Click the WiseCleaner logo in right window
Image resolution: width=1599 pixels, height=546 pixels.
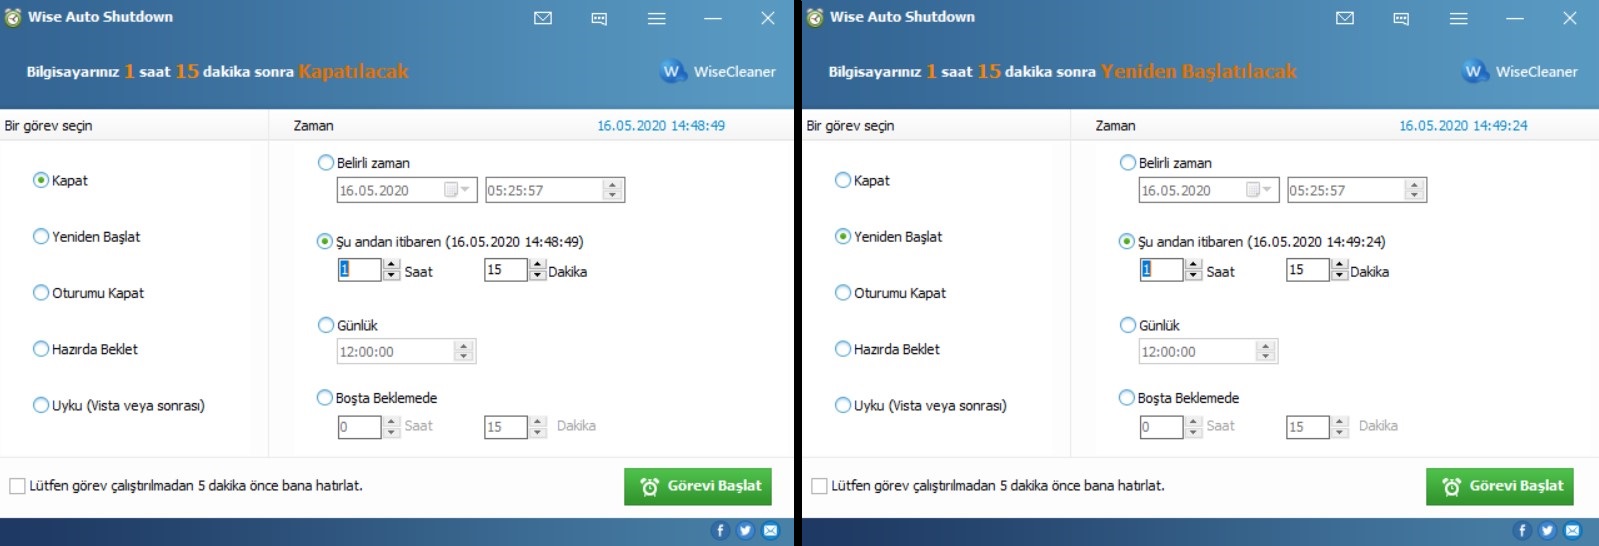tap(1521, 71)
